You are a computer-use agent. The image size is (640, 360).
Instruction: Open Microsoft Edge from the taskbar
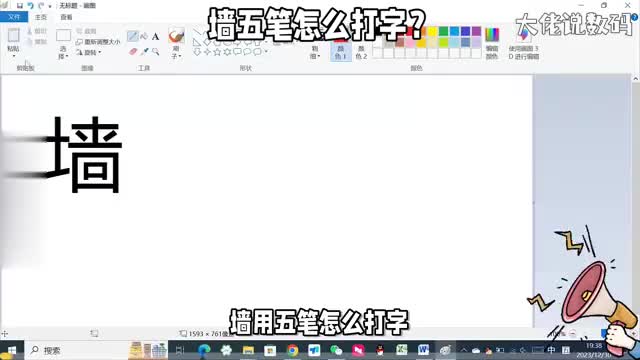[204, 350]
